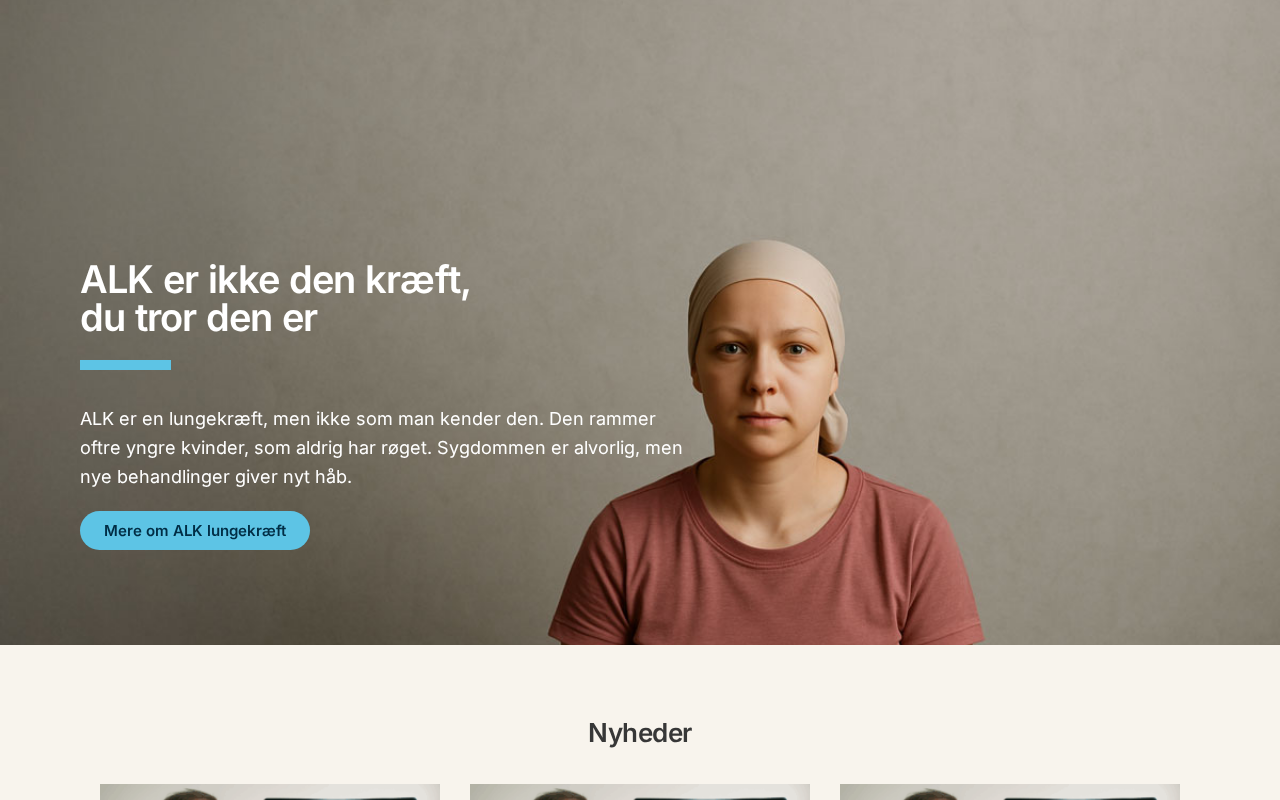Click the blue accent bar under the heading
Screen dimensions: 1280x800
click(x=125, y=365)
